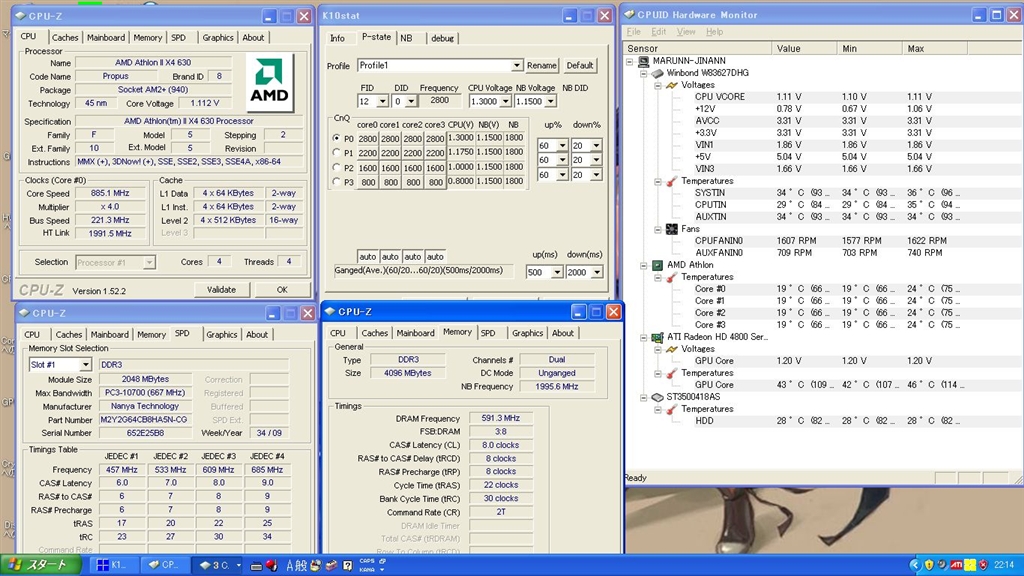This screenshot has width=1024, height=576.
Task: Click the MARUNN-JINANN computer icon
Action: 645,61
